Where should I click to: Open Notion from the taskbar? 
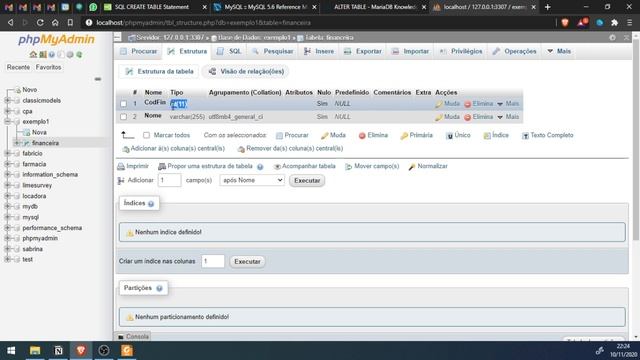click(58, 351)
